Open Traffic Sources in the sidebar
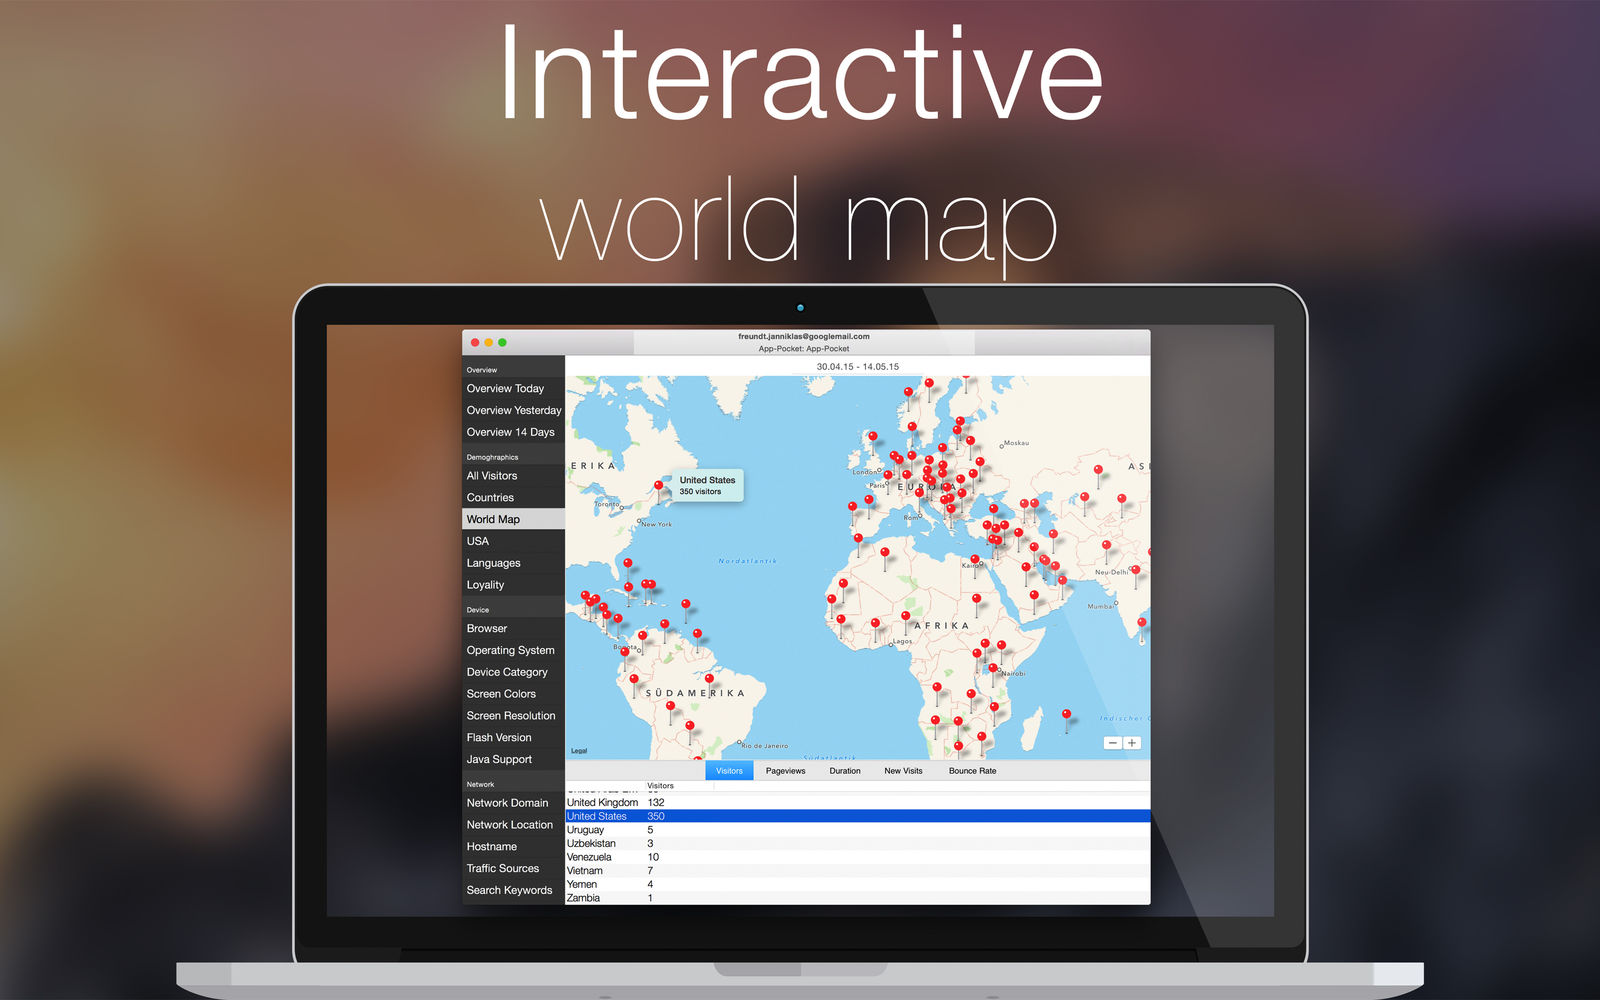 502,868
